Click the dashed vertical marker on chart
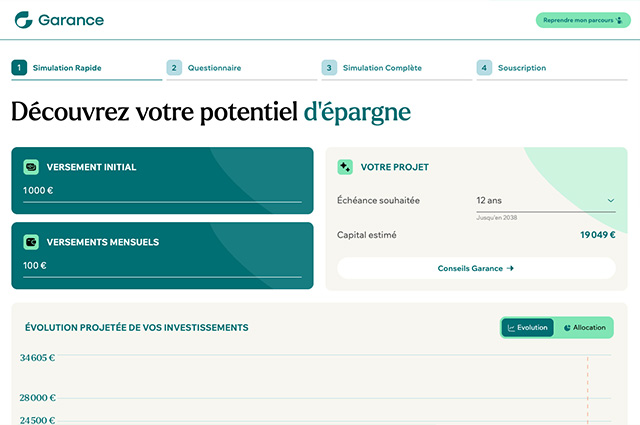Screen dimensions: 640x425 [x=588, y=390]
